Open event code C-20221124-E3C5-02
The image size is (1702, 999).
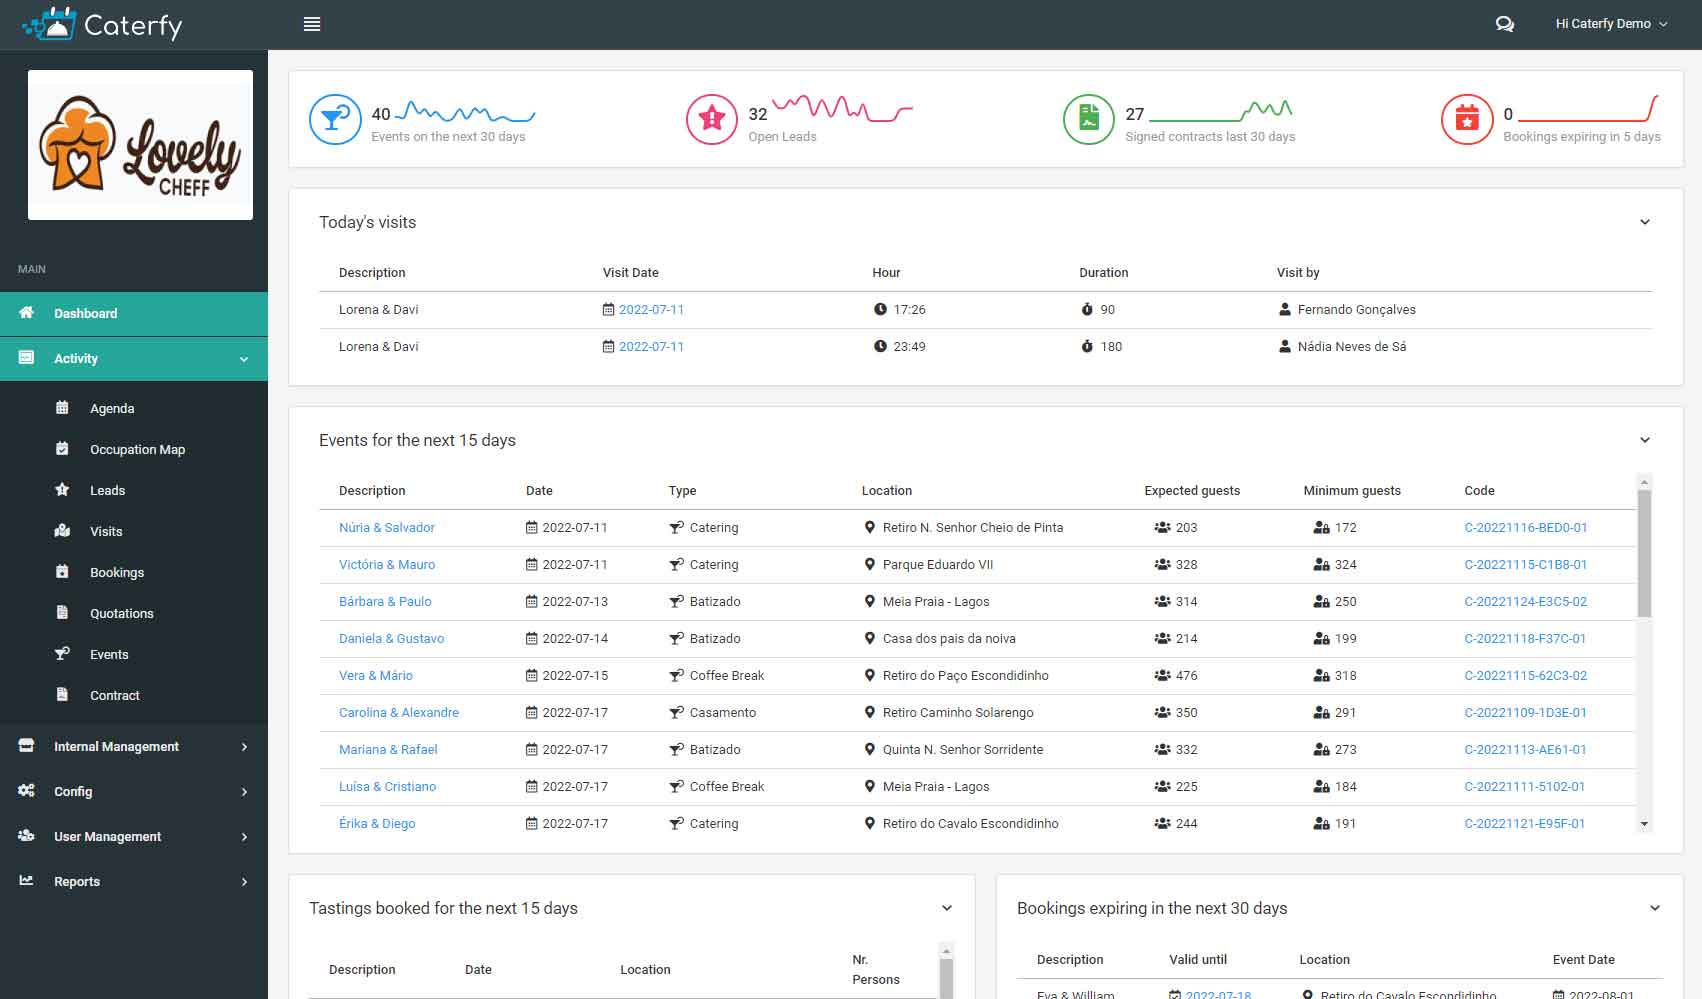[1525, 601]
